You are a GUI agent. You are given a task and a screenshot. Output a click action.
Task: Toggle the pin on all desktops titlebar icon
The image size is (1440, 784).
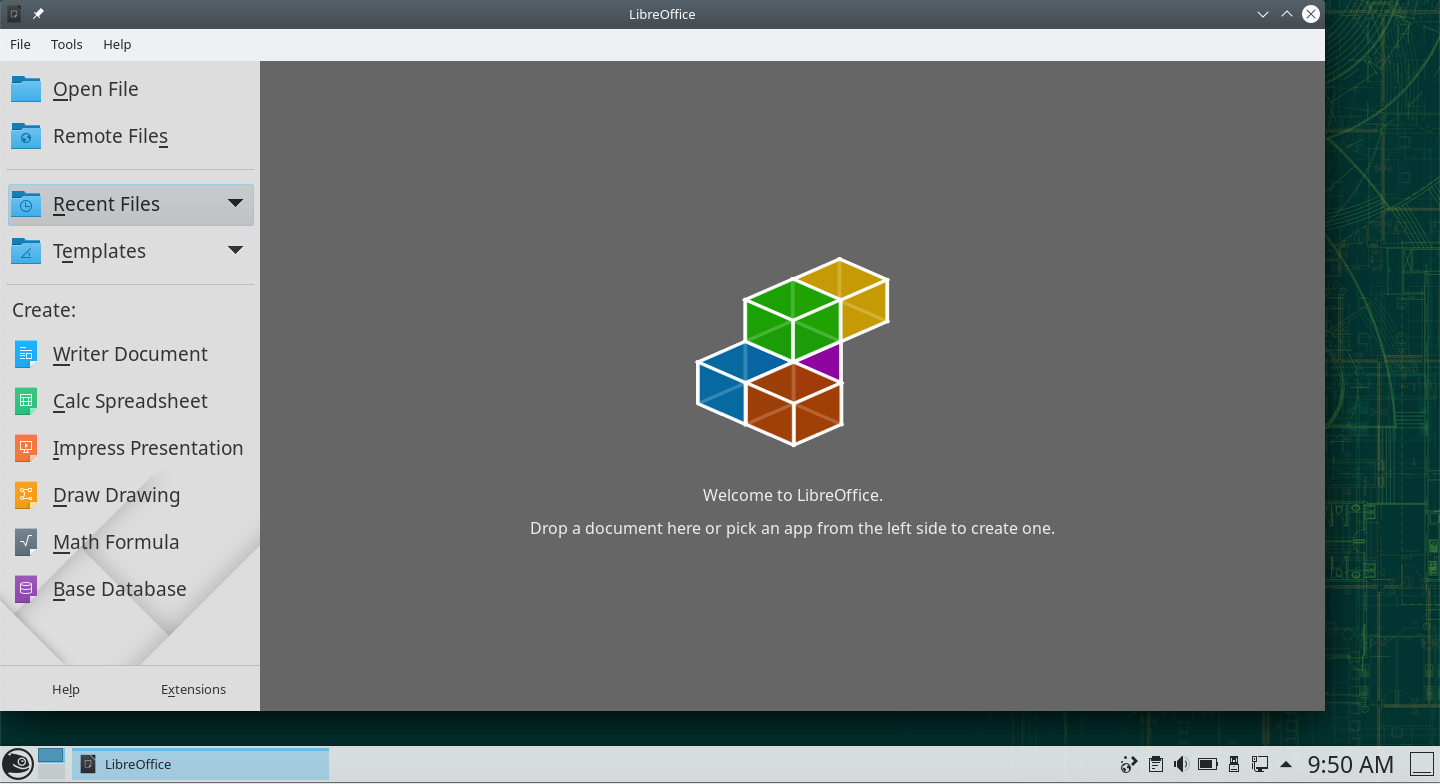[38, 14]
